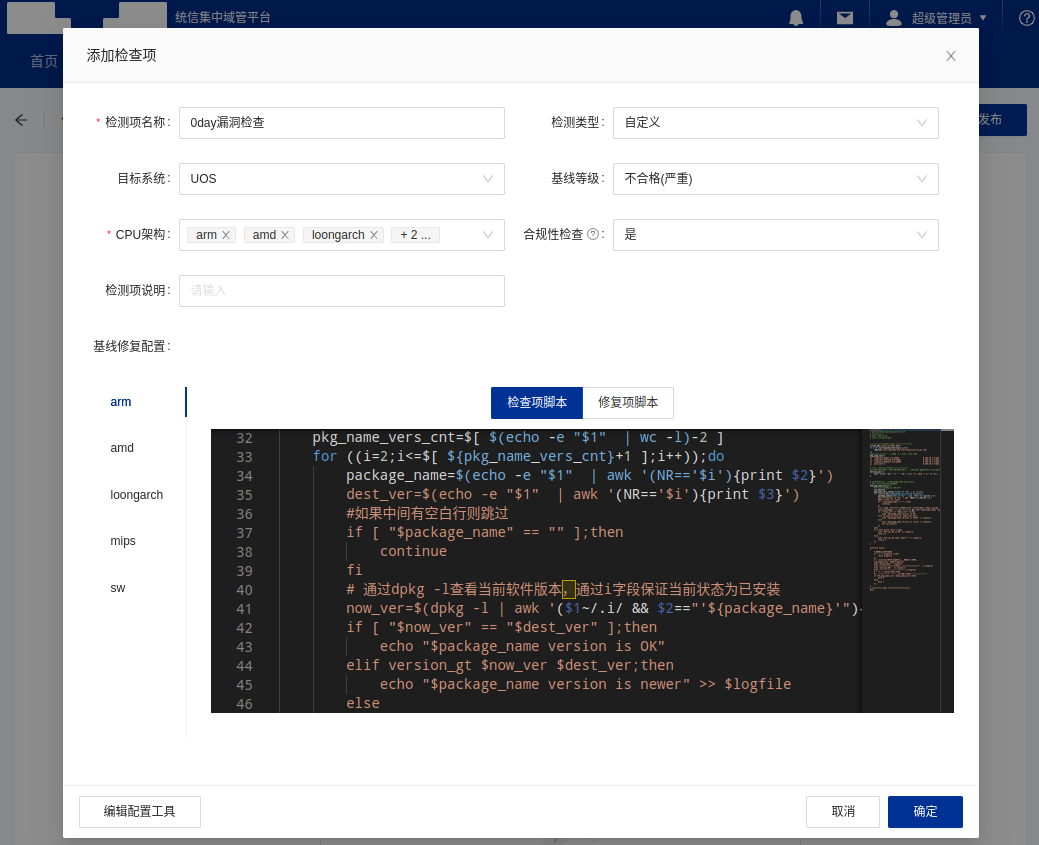Select the loongarch architecture tab
The image size is (1039, 845).
[x=136, y=495]
